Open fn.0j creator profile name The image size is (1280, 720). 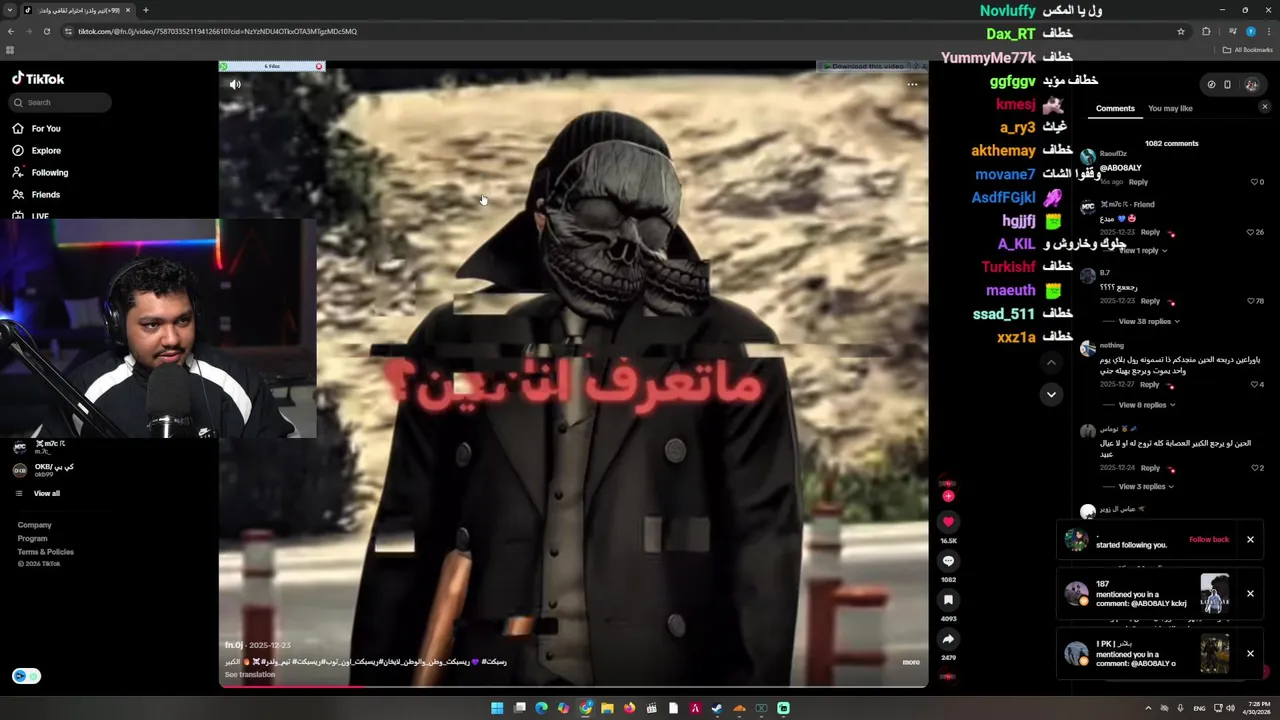[x=234, y=646]
